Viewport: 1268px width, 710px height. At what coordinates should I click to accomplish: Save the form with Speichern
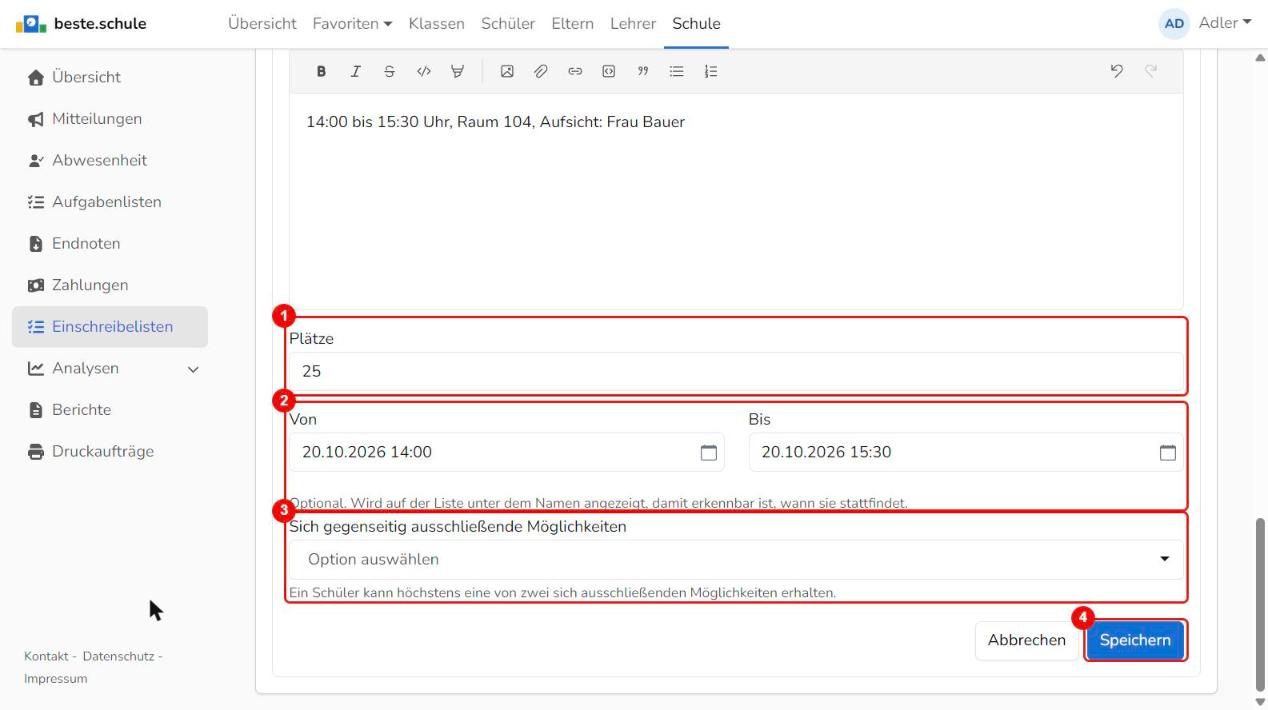[1135, 640]
